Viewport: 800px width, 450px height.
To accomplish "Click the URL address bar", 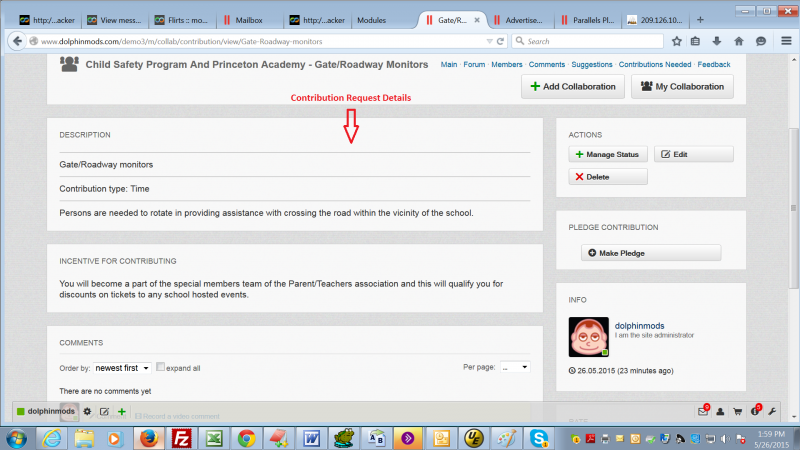I will click(258, 41).
